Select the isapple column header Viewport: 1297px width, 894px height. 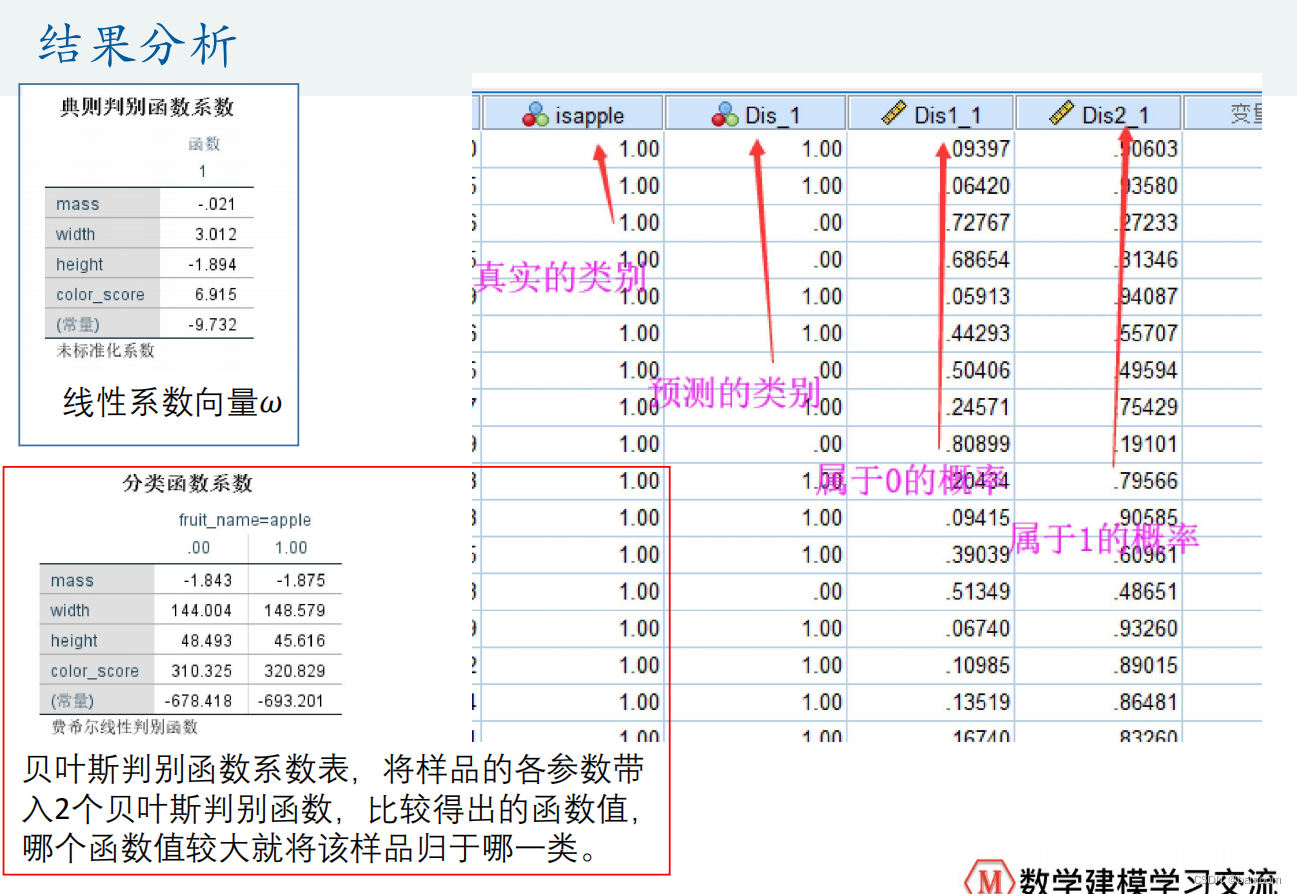tap(573, 113)
